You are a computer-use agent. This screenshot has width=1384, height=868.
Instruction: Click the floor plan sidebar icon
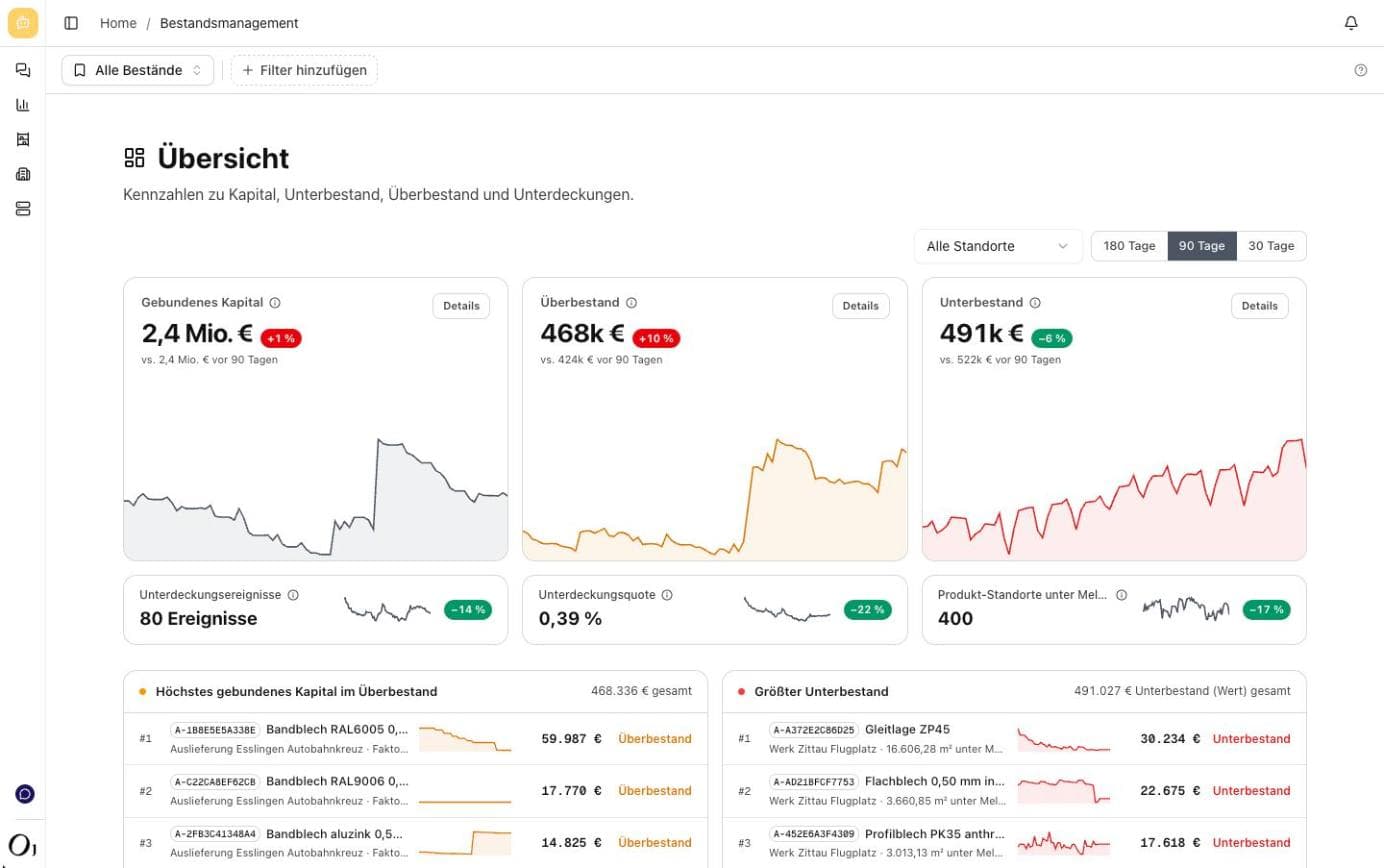pyautogui.click(x=23, y=140)
